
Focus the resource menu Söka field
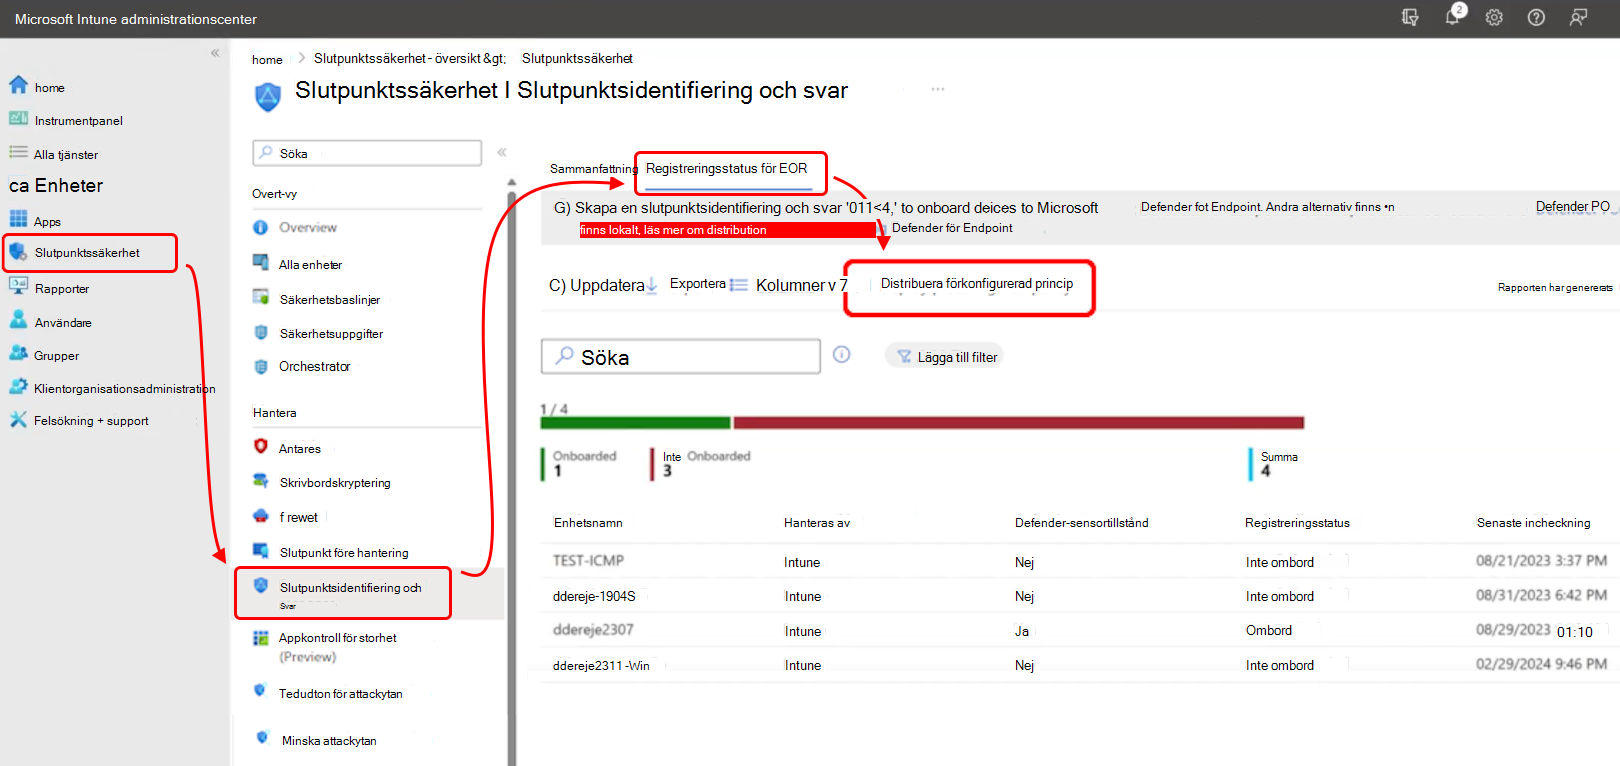tap(368, 153)
